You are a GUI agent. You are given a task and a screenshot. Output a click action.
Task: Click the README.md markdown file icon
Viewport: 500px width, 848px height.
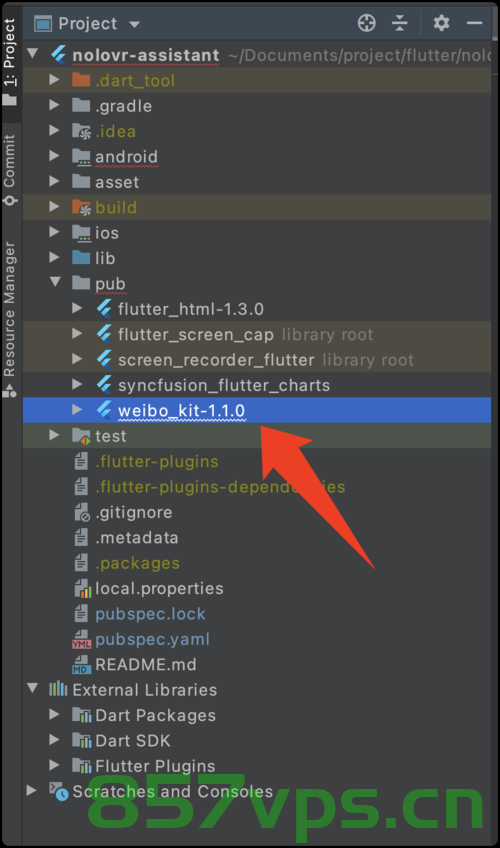[82, 665]
